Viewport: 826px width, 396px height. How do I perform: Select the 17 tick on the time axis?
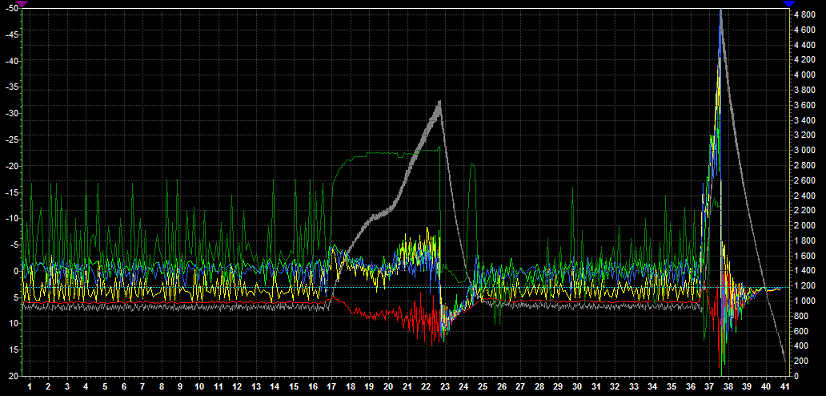click(331, 386)
